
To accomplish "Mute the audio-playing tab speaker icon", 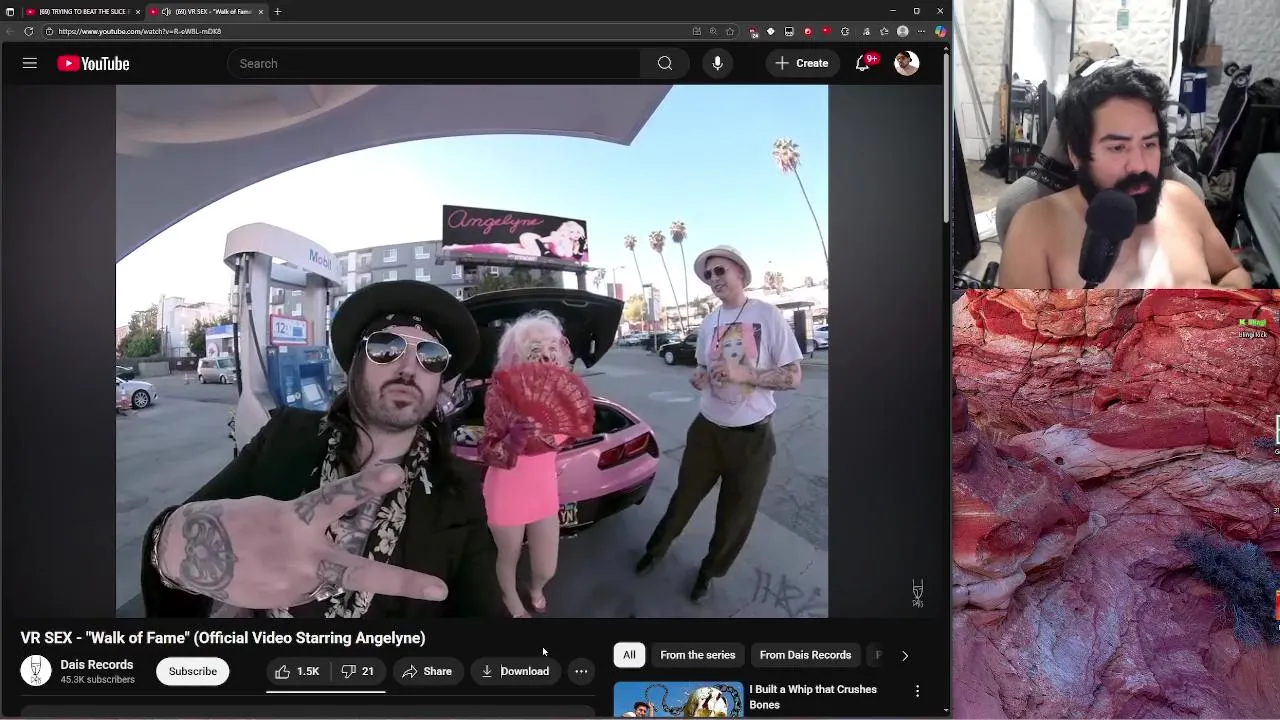I will [x=166, y=11].
